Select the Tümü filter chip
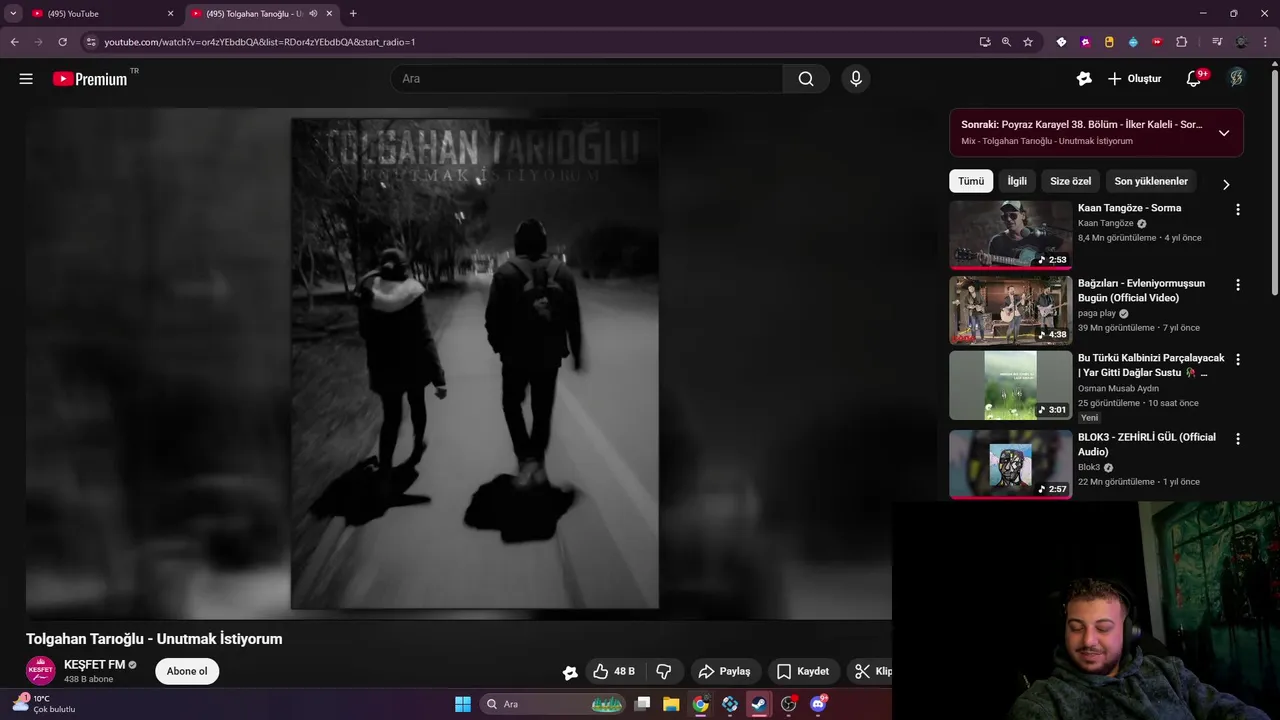1280x720 pixels. (971, 181)
